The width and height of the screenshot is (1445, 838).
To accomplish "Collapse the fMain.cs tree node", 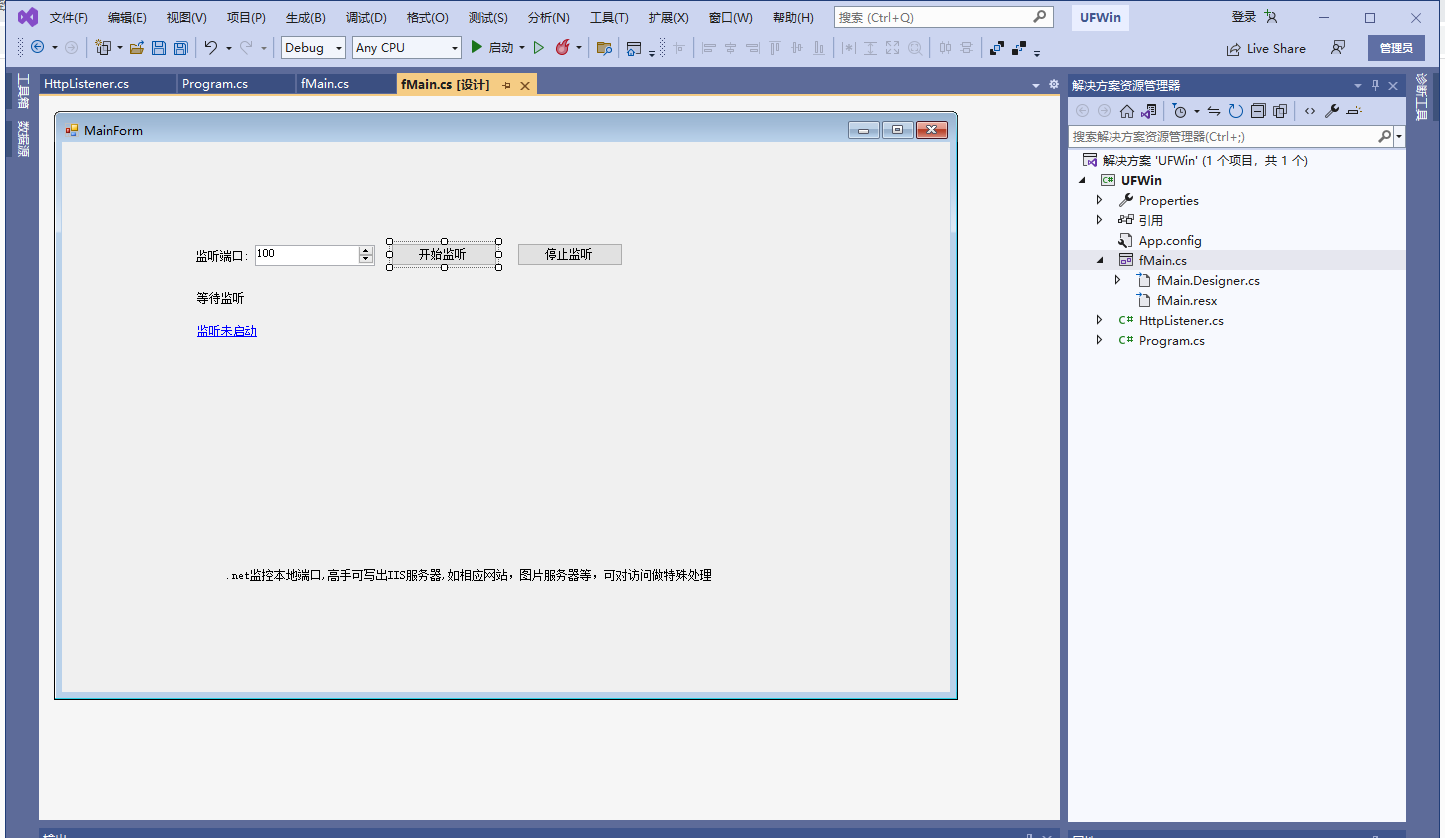I will point(1100,261).
